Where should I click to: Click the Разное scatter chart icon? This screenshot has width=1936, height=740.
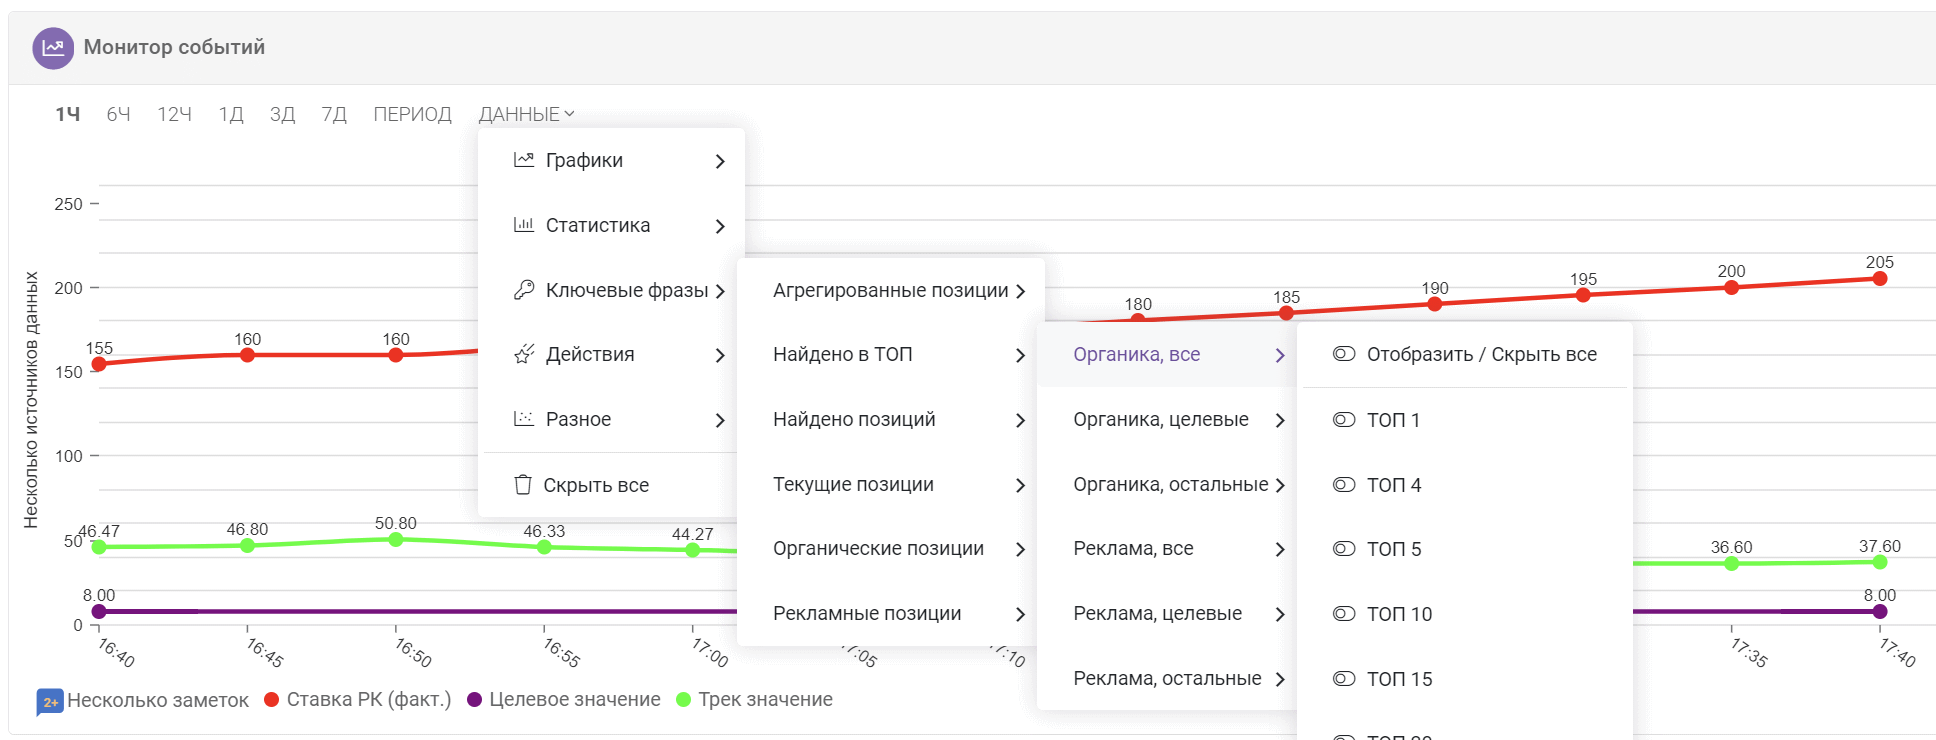click(523, 419)
